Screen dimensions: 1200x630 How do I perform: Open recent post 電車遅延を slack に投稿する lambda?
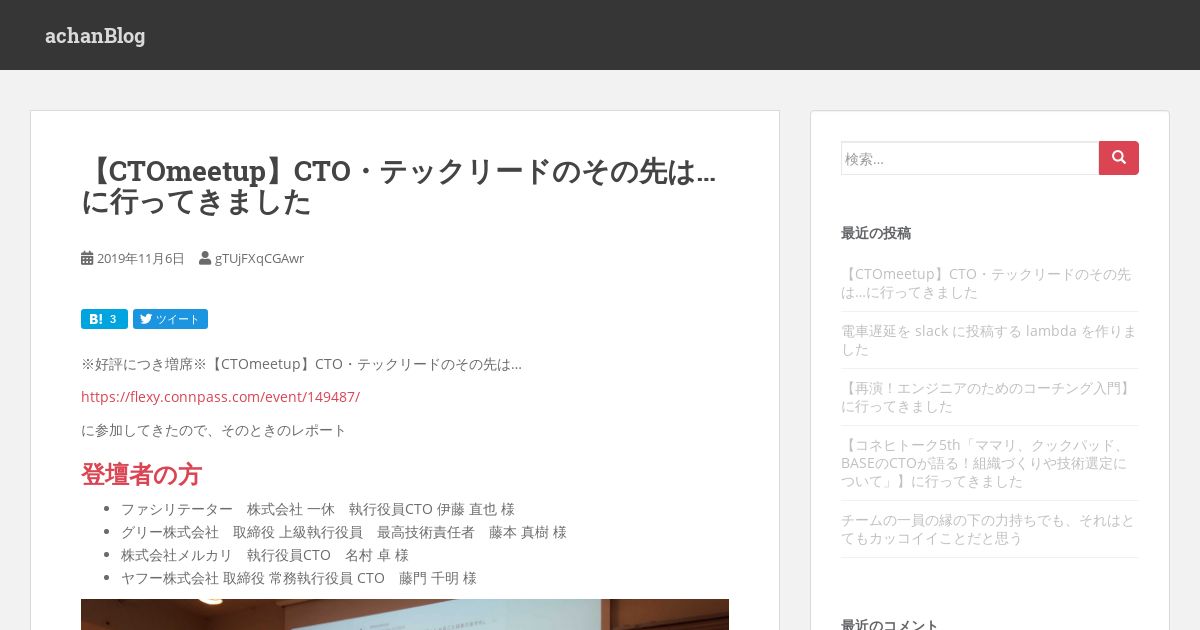point(989,340)
